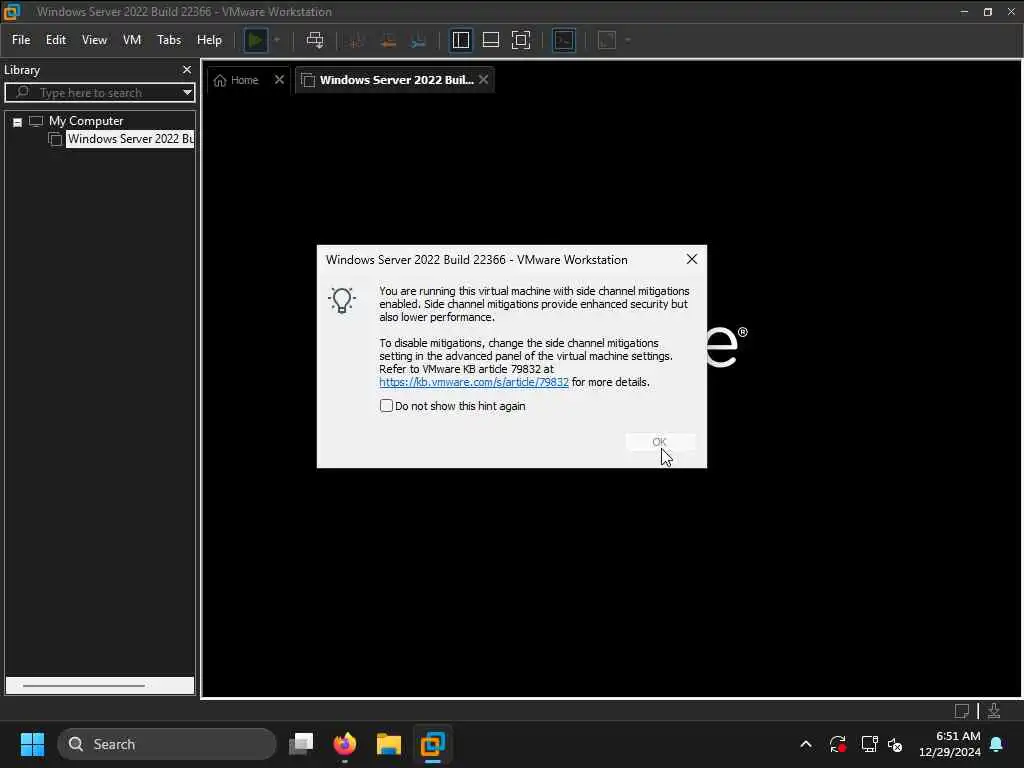The height and width of the screenshot is (768, 1024).
Task: Switch to Windows Server 2022 Build tab
Action: [396, 80]
